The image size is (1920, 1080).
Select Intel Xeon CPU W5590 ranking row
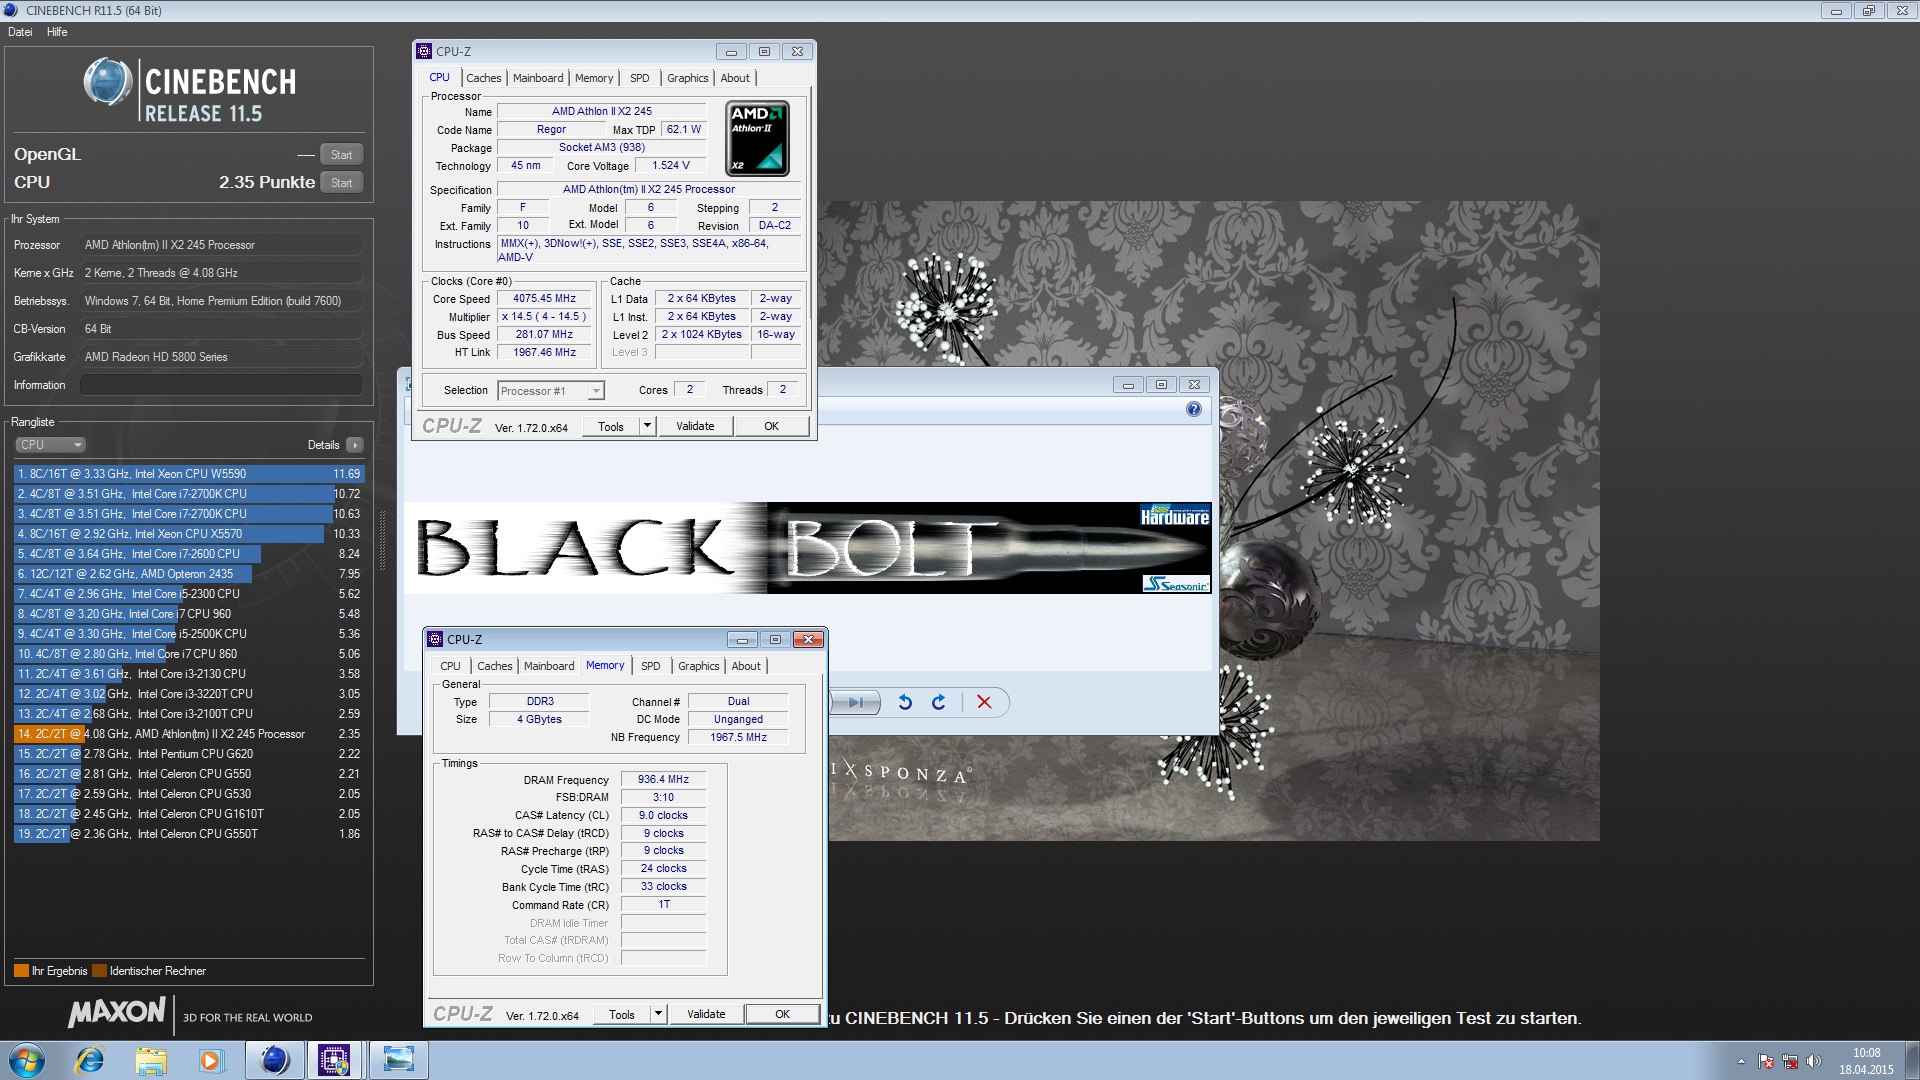click(189, 474)
